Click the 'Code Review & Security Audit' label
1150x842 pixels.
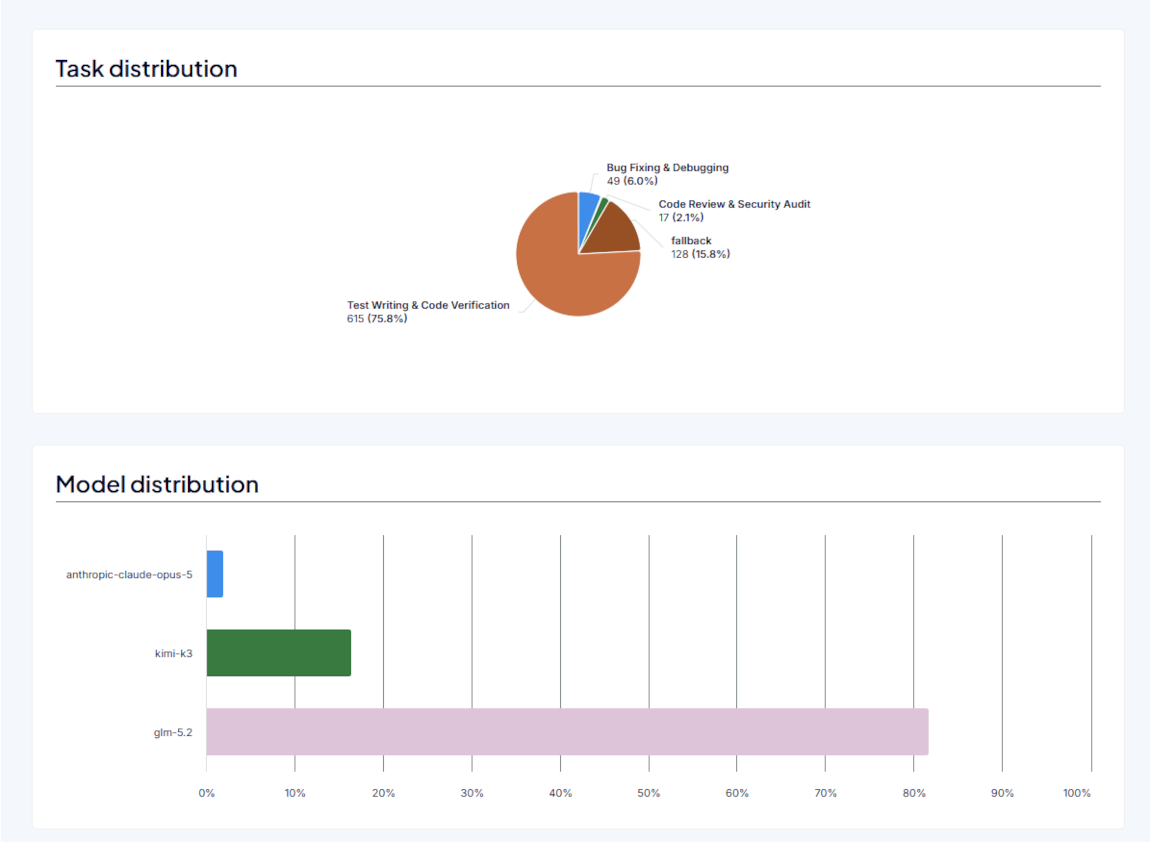[734, 205]
